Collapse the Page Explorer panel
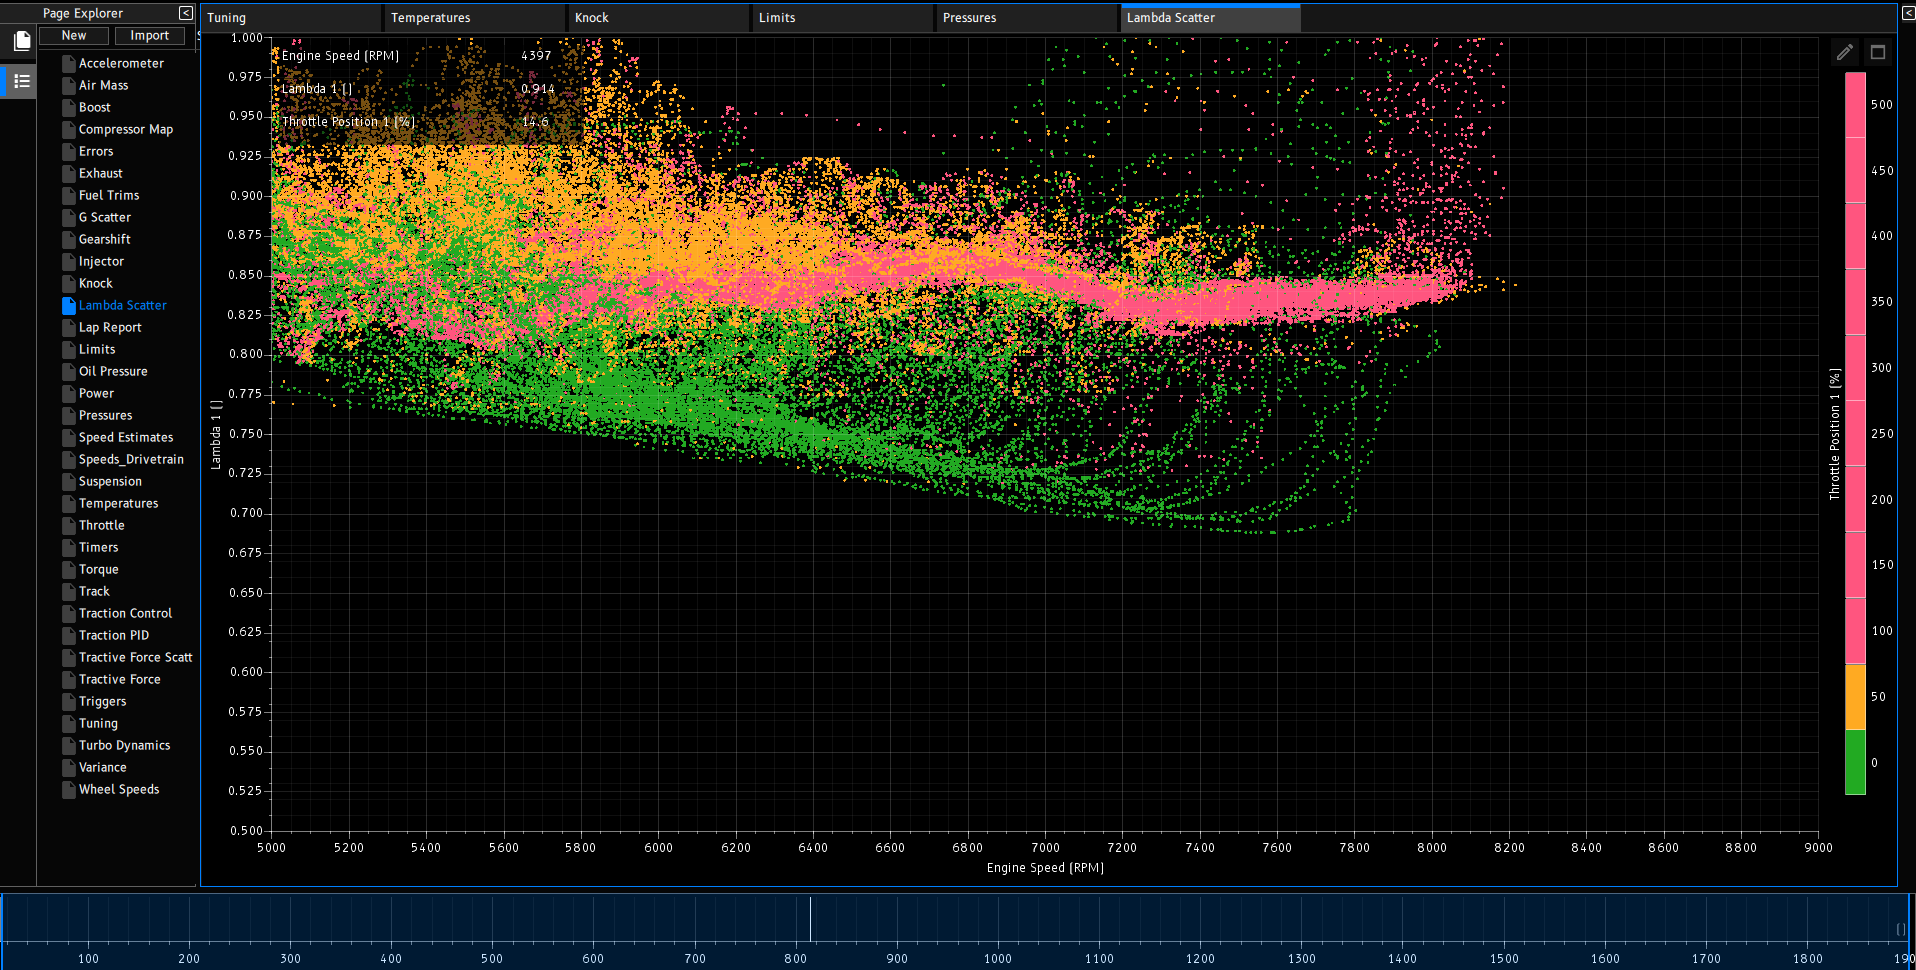The width and height of the screenshot is (1916, 970). pyautogui.click(x=185, y=13)
